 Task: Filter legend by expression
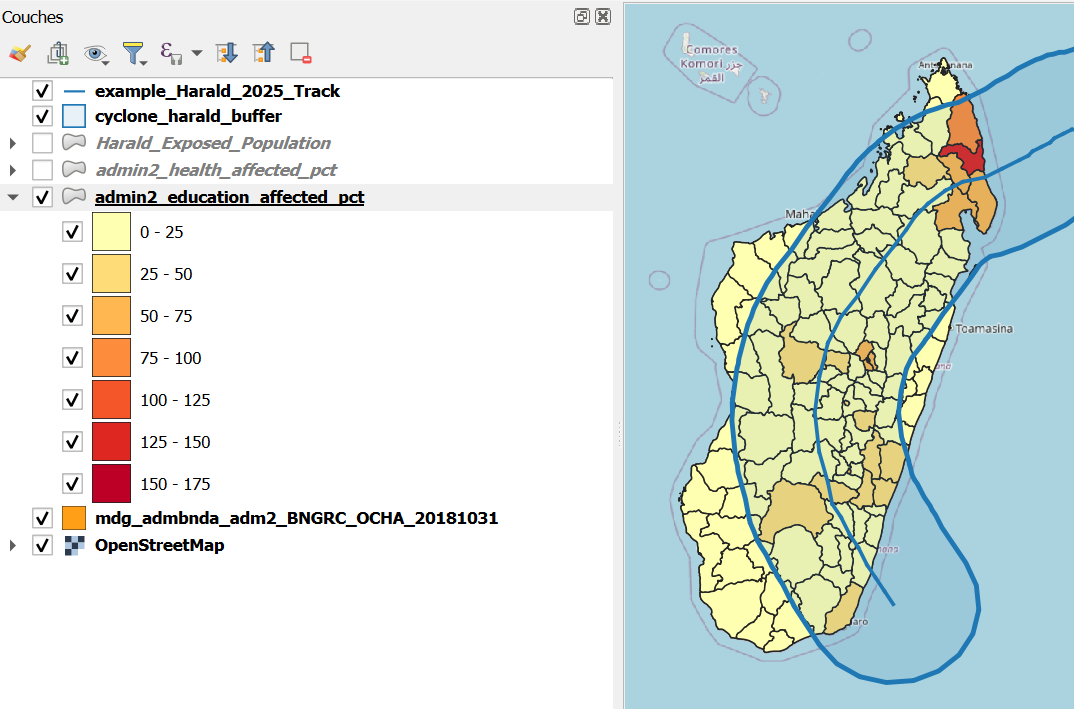167,52
